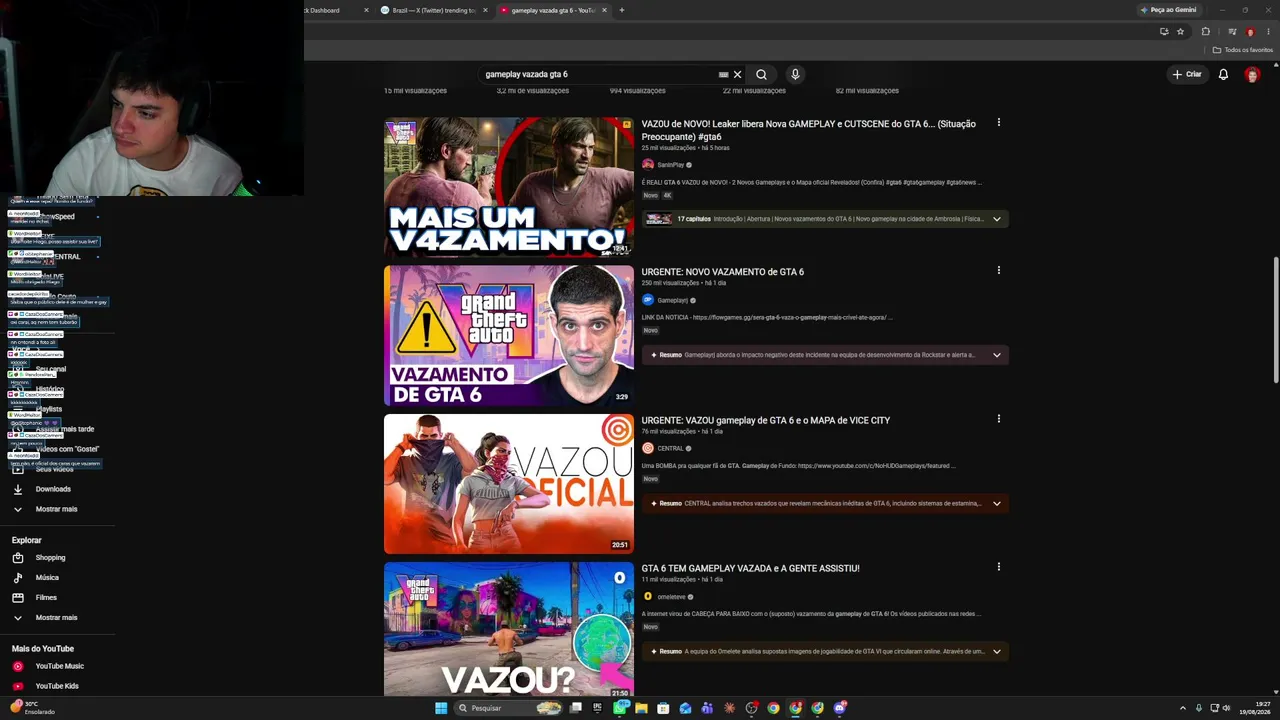Image resolution: width=1280 pixels, height=720 pixels.
Task: Open the VAZAMENTO DE GTA 6 thumbnail
Action: pos(509,335)
